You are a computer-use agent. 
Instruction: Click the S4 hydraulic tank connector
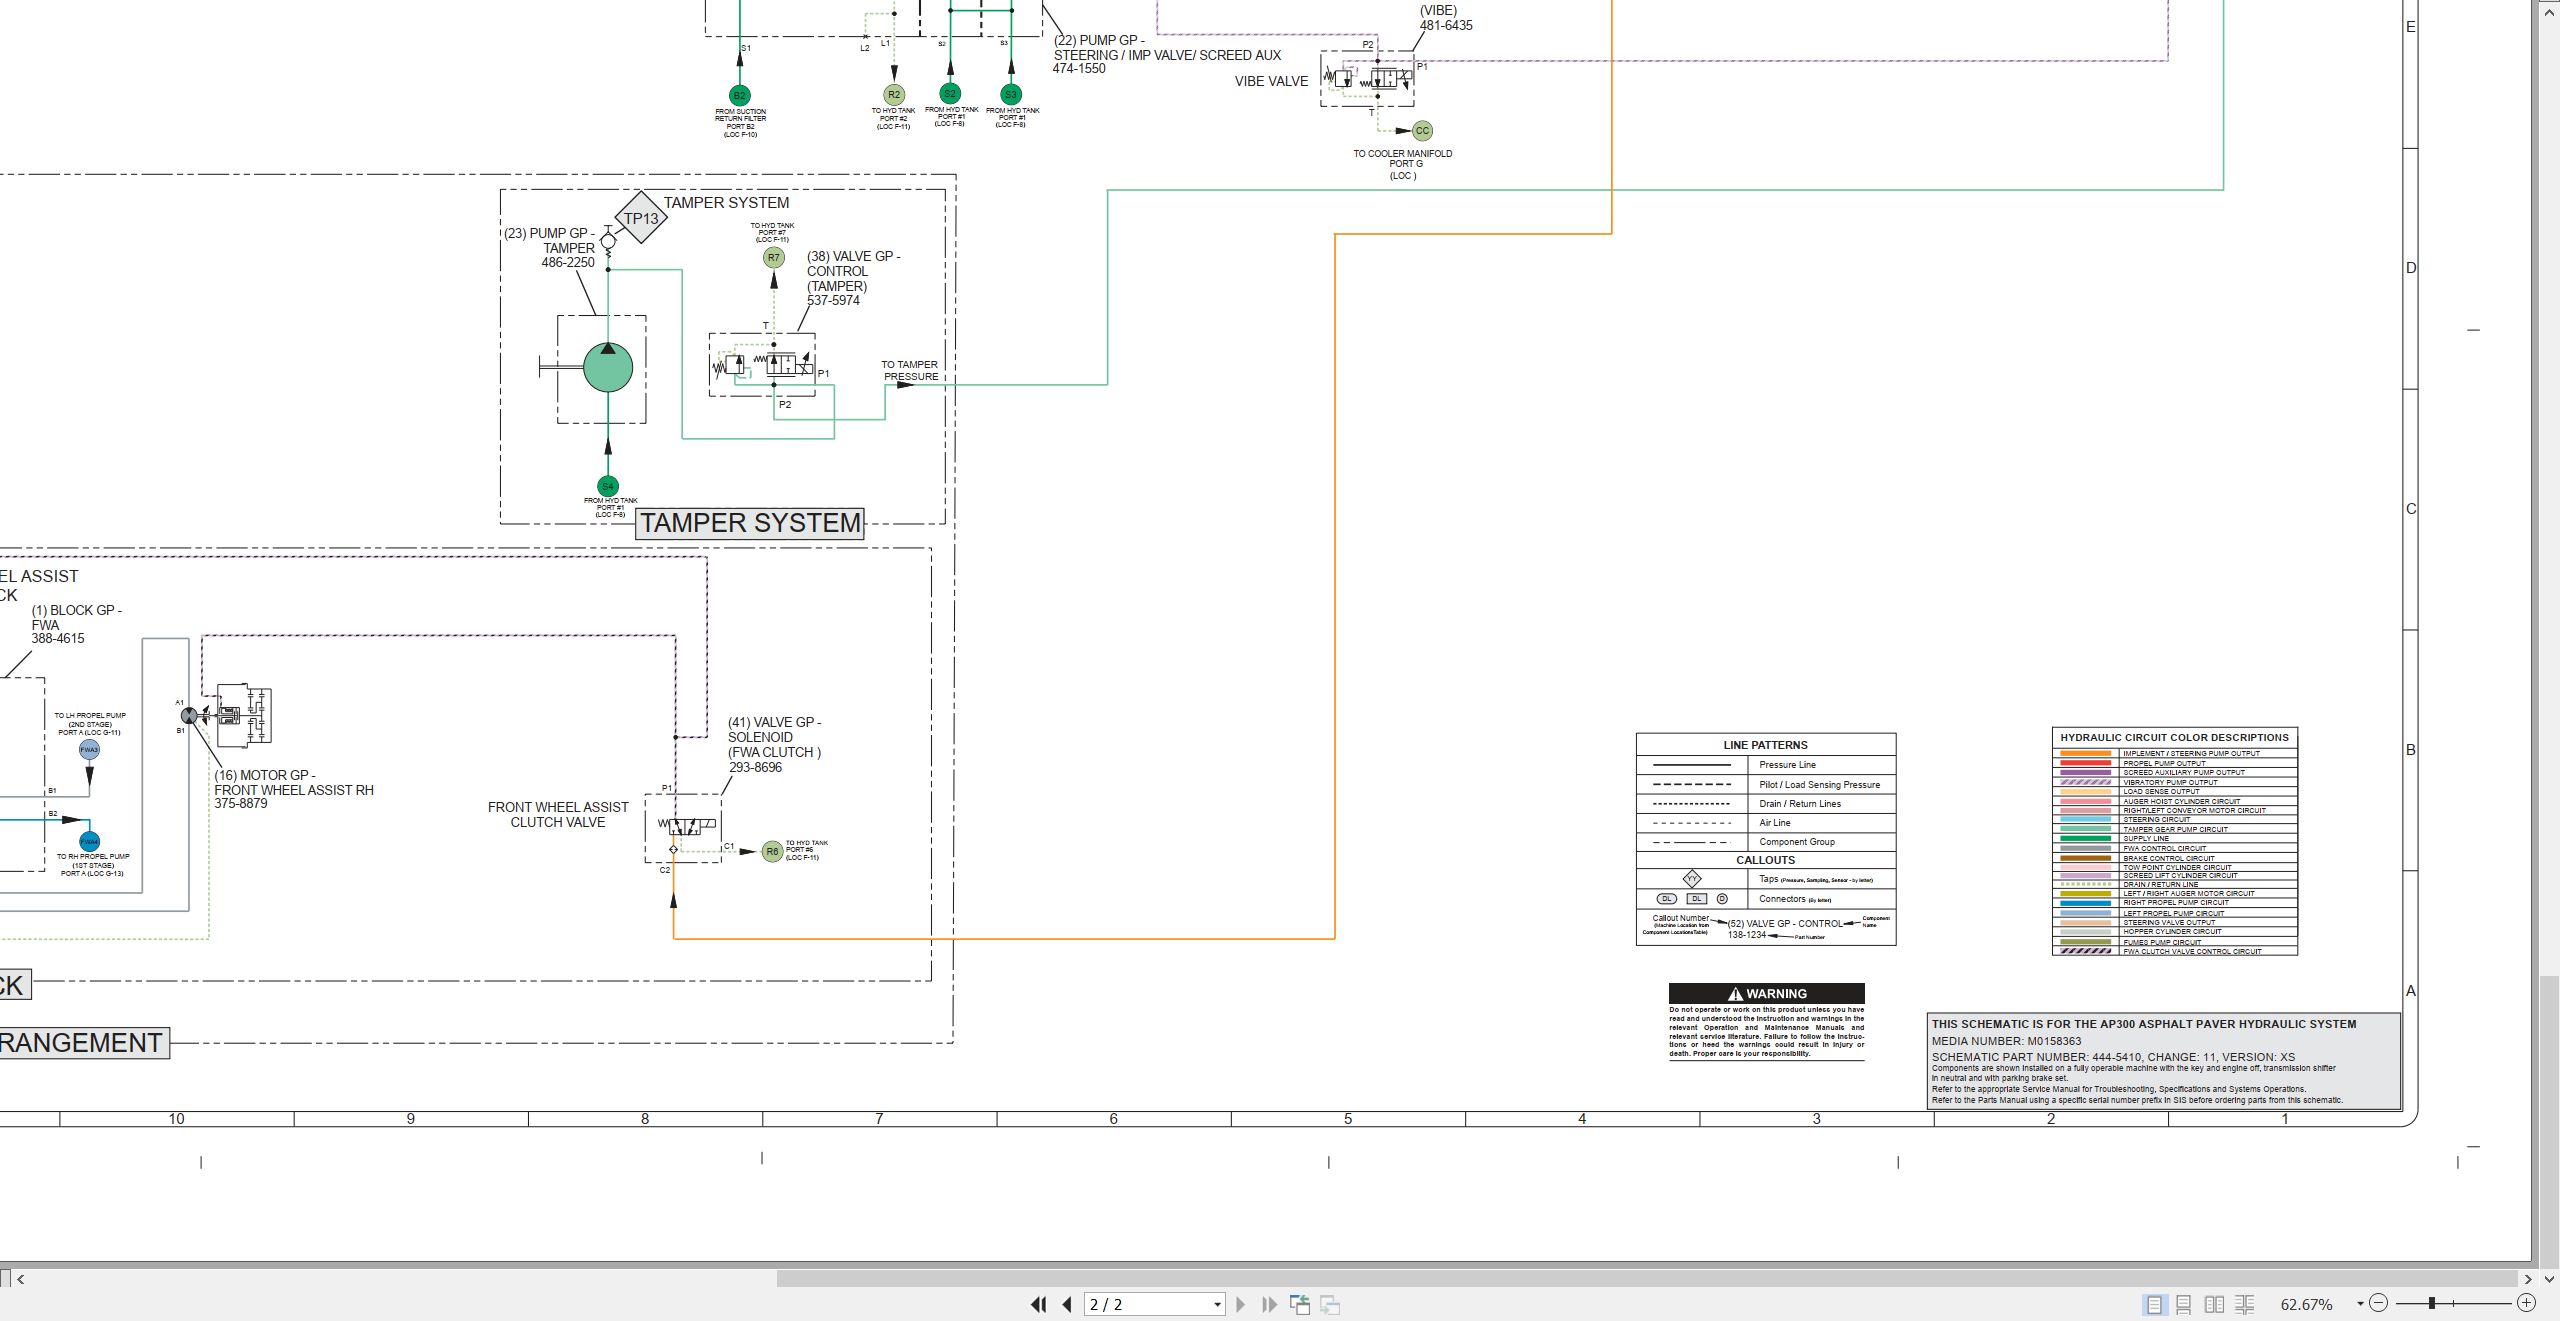click(x=608, y=487)
